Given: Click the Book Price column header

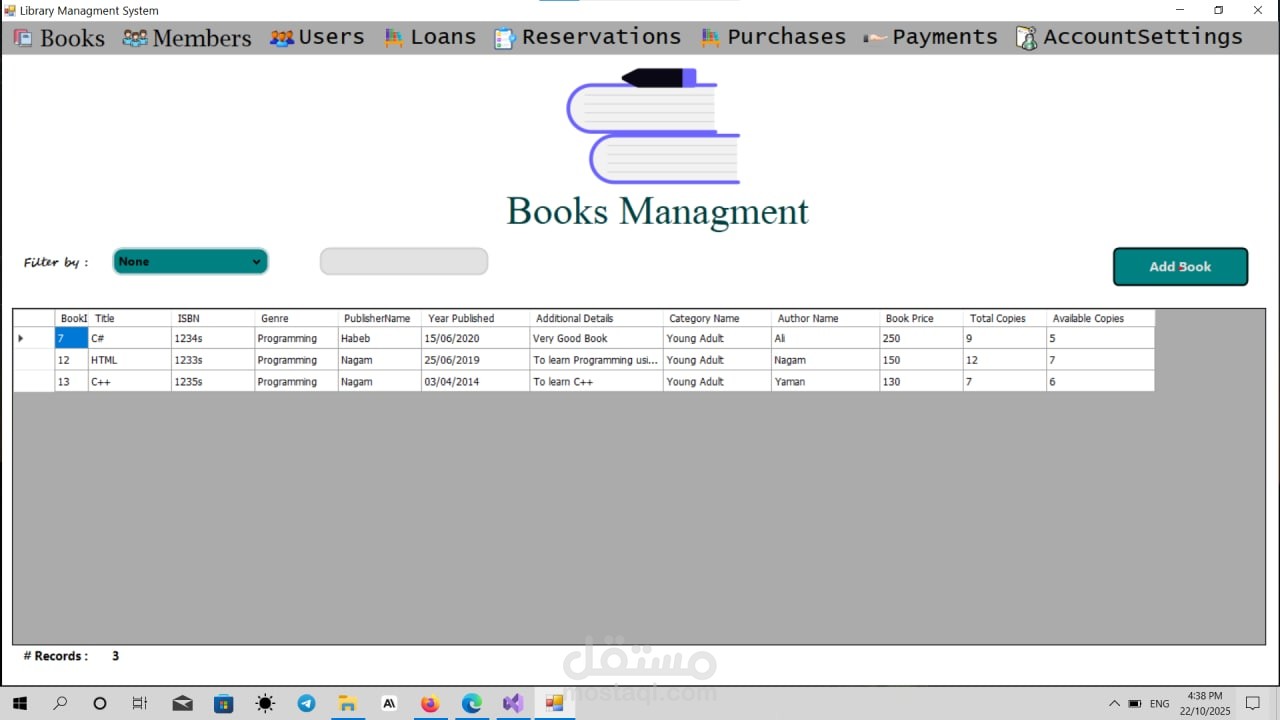Looking at the screenshot, I should point(921,318).
